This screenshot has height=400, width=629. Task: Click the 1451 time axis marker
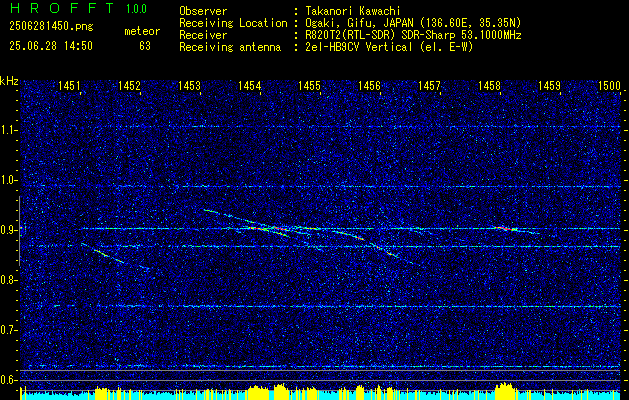(69, 86)
